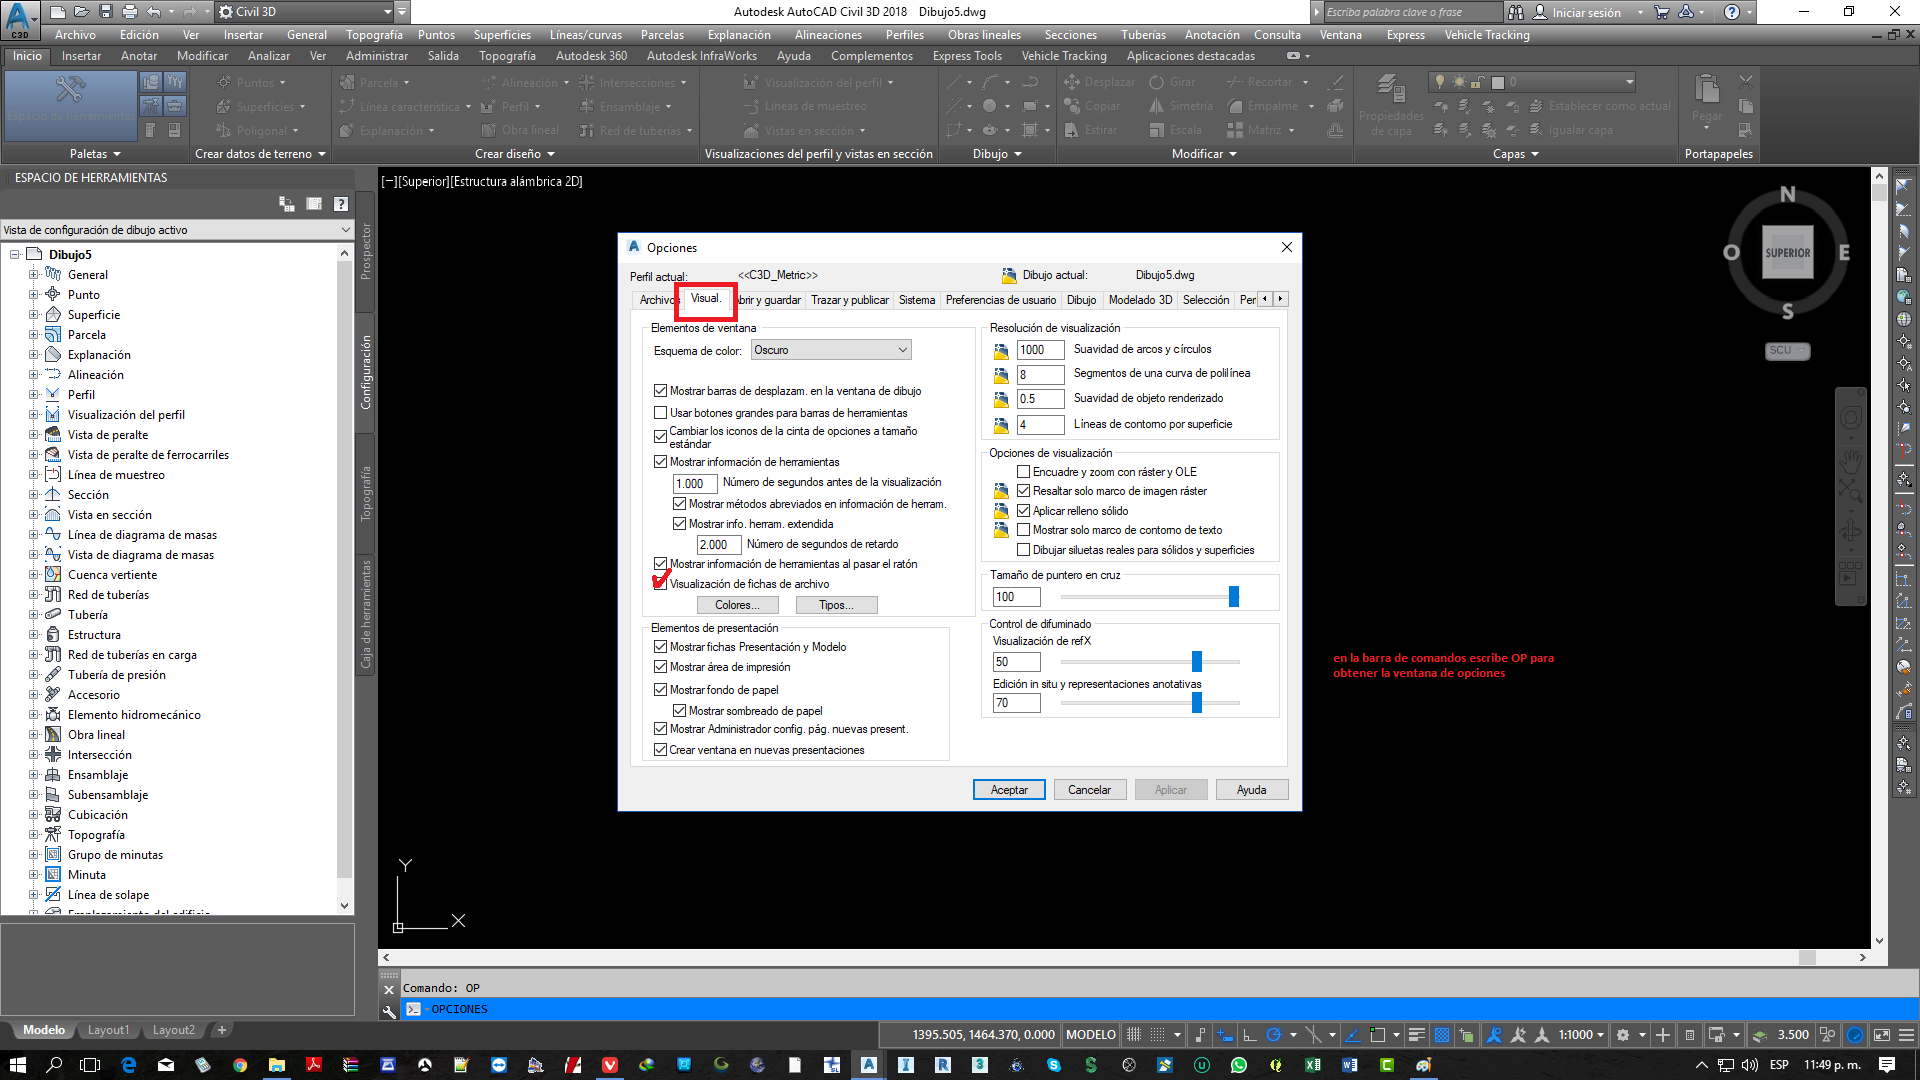Toggle Mostrar barras de desplazam. checkbox

660,391
